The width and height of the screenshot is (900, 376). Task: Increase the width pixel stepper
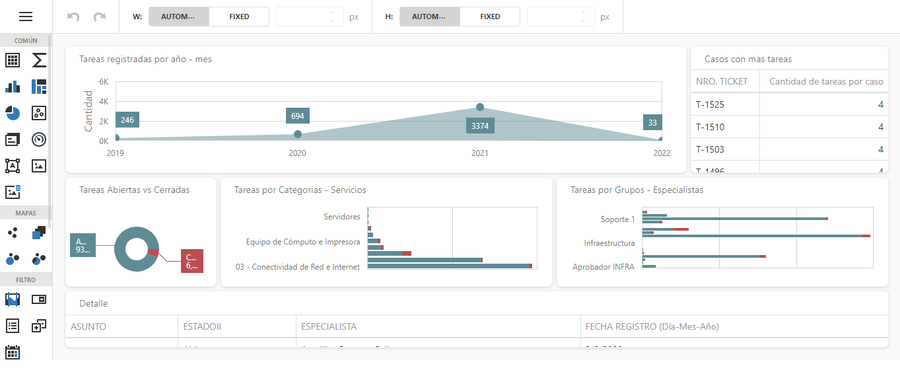click(332, 12)
